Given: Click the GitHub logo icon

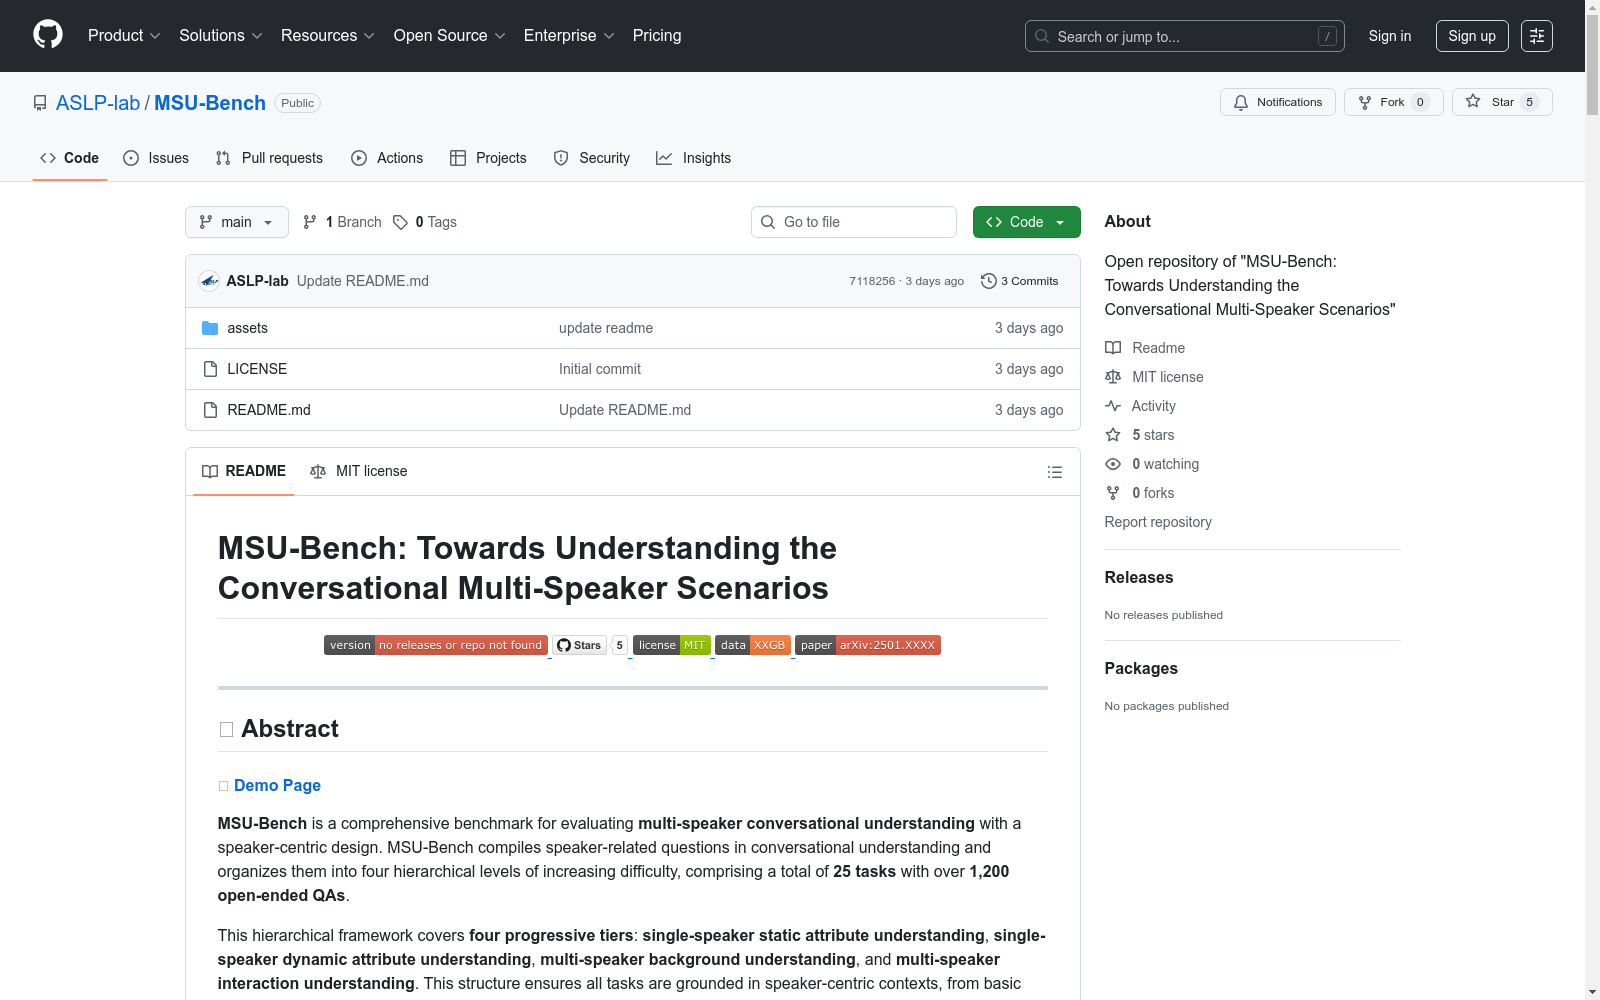Looking at the screenshot, I should (x=48, y=35).
